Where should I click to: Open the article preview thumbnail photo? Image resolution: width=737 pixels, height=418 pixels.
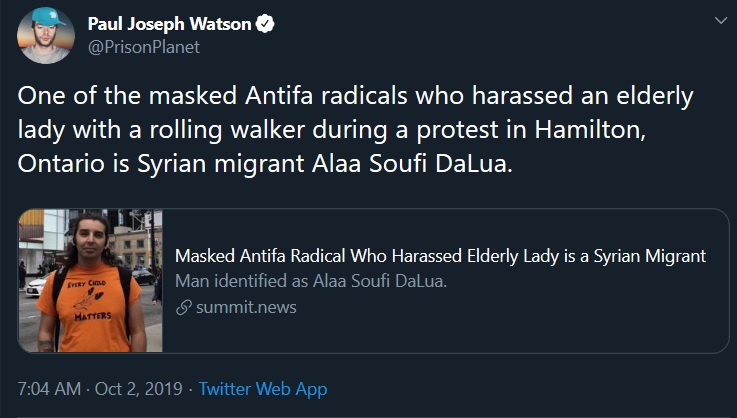[x=91, y=280]
